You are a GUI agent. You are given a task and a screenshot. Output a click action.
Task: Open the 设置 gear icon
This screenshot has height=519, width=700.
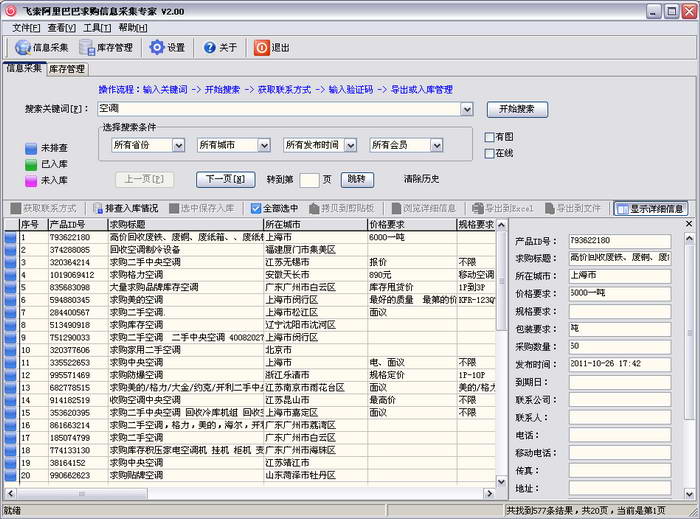pyautogui.click(x=157, y=47)
